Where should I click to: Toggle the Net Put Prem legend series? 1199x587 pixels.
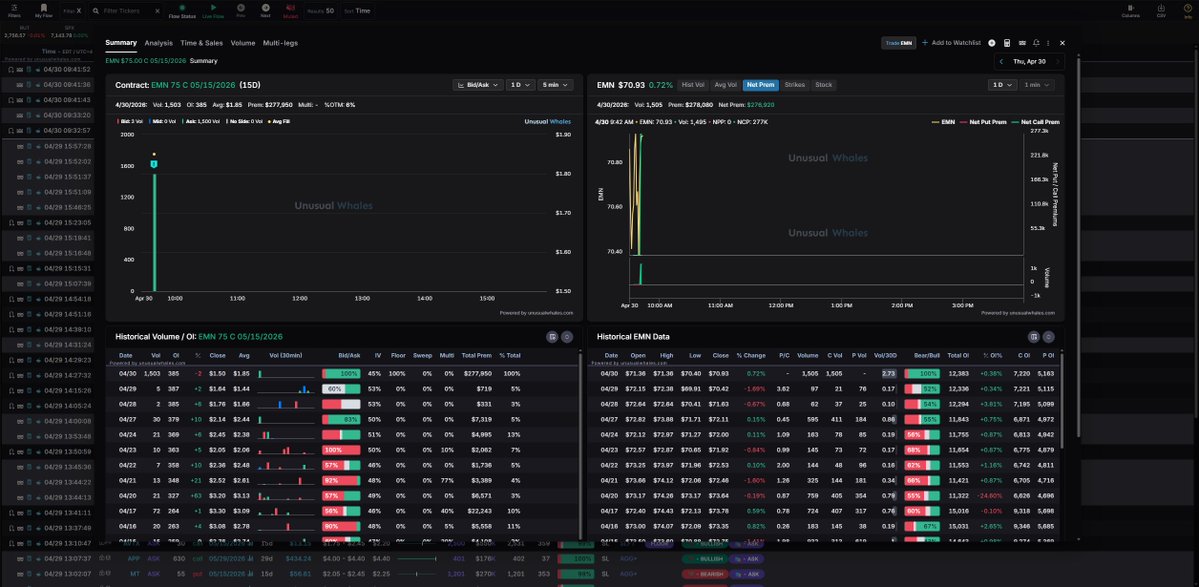pyautogui.click(x=983, y=122)
